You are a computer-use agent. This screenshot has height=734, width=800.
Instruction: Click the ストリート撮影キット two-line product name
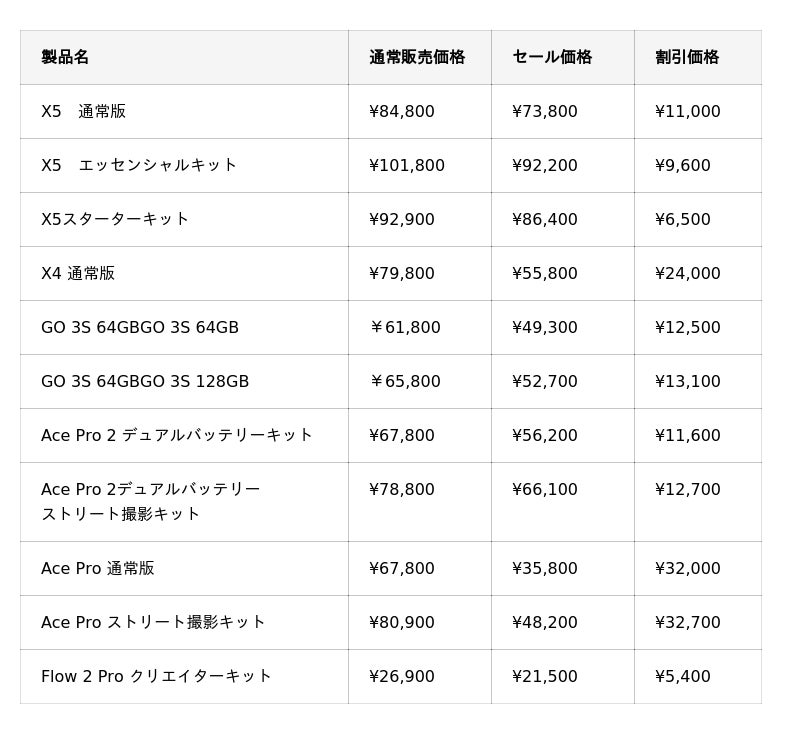(151, 501)
